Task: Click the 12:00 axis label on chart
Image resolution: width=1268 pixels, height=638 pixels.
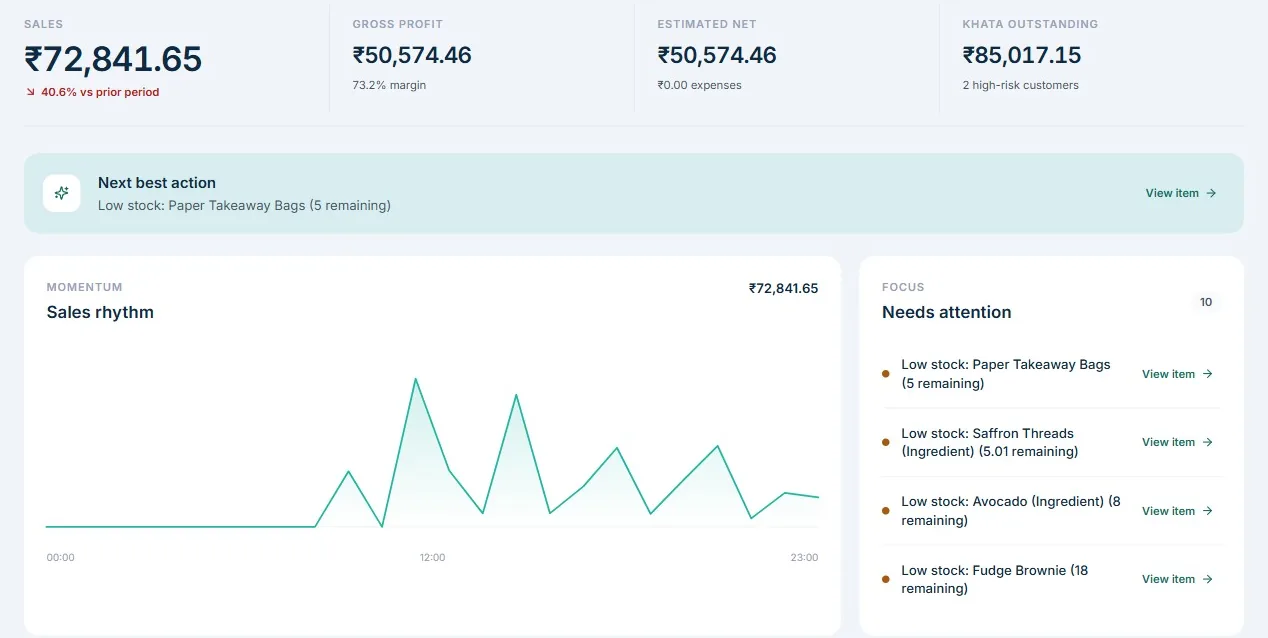Action: tap(433, 557)
